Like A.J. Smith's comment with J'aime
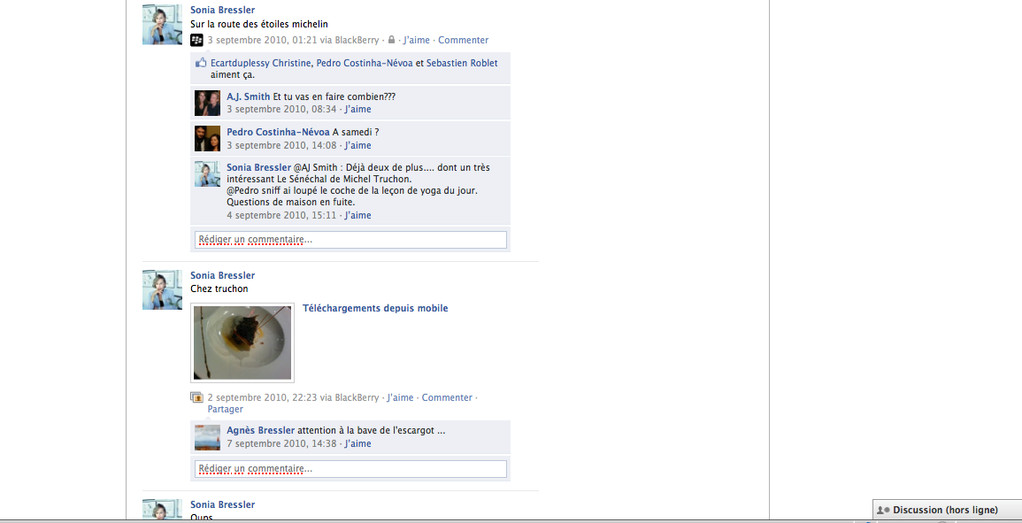This screenshot has width=1022, height=523. [x=358, y=110]
